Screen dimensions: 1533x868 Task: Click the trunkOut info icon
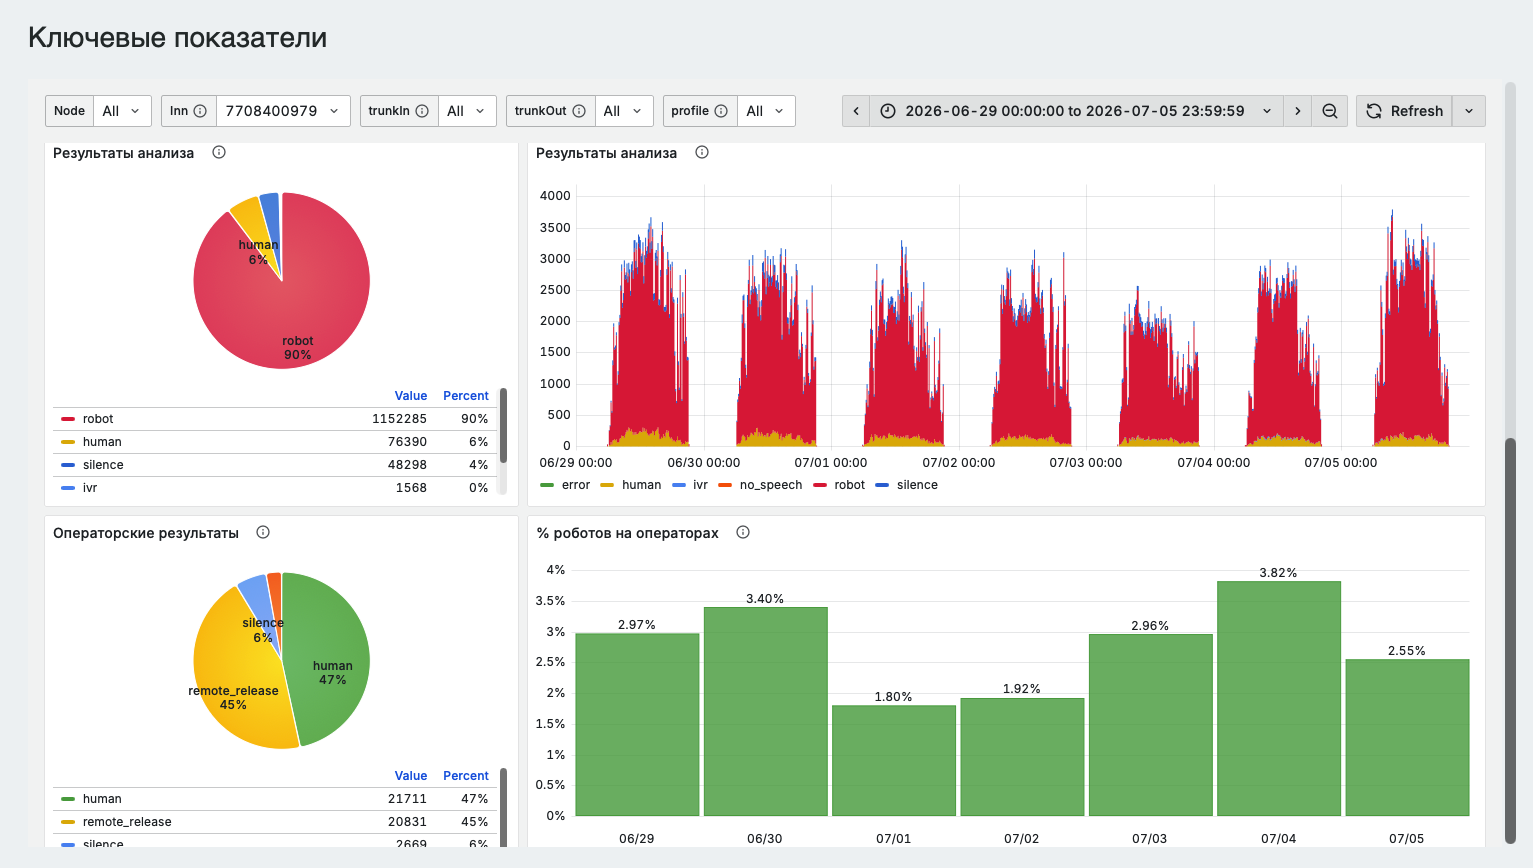coord(579,111)
